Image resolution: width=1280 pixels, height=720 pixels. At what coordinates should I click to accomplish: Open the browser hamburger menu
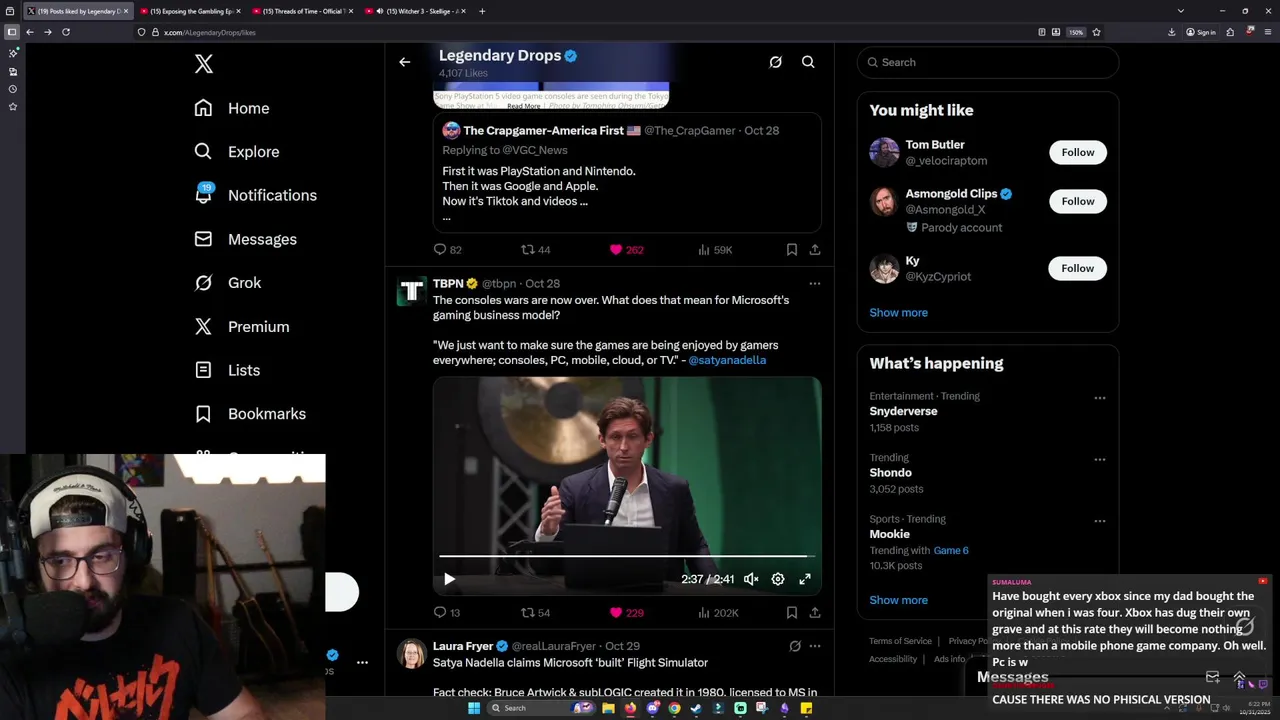(1268, 32)
